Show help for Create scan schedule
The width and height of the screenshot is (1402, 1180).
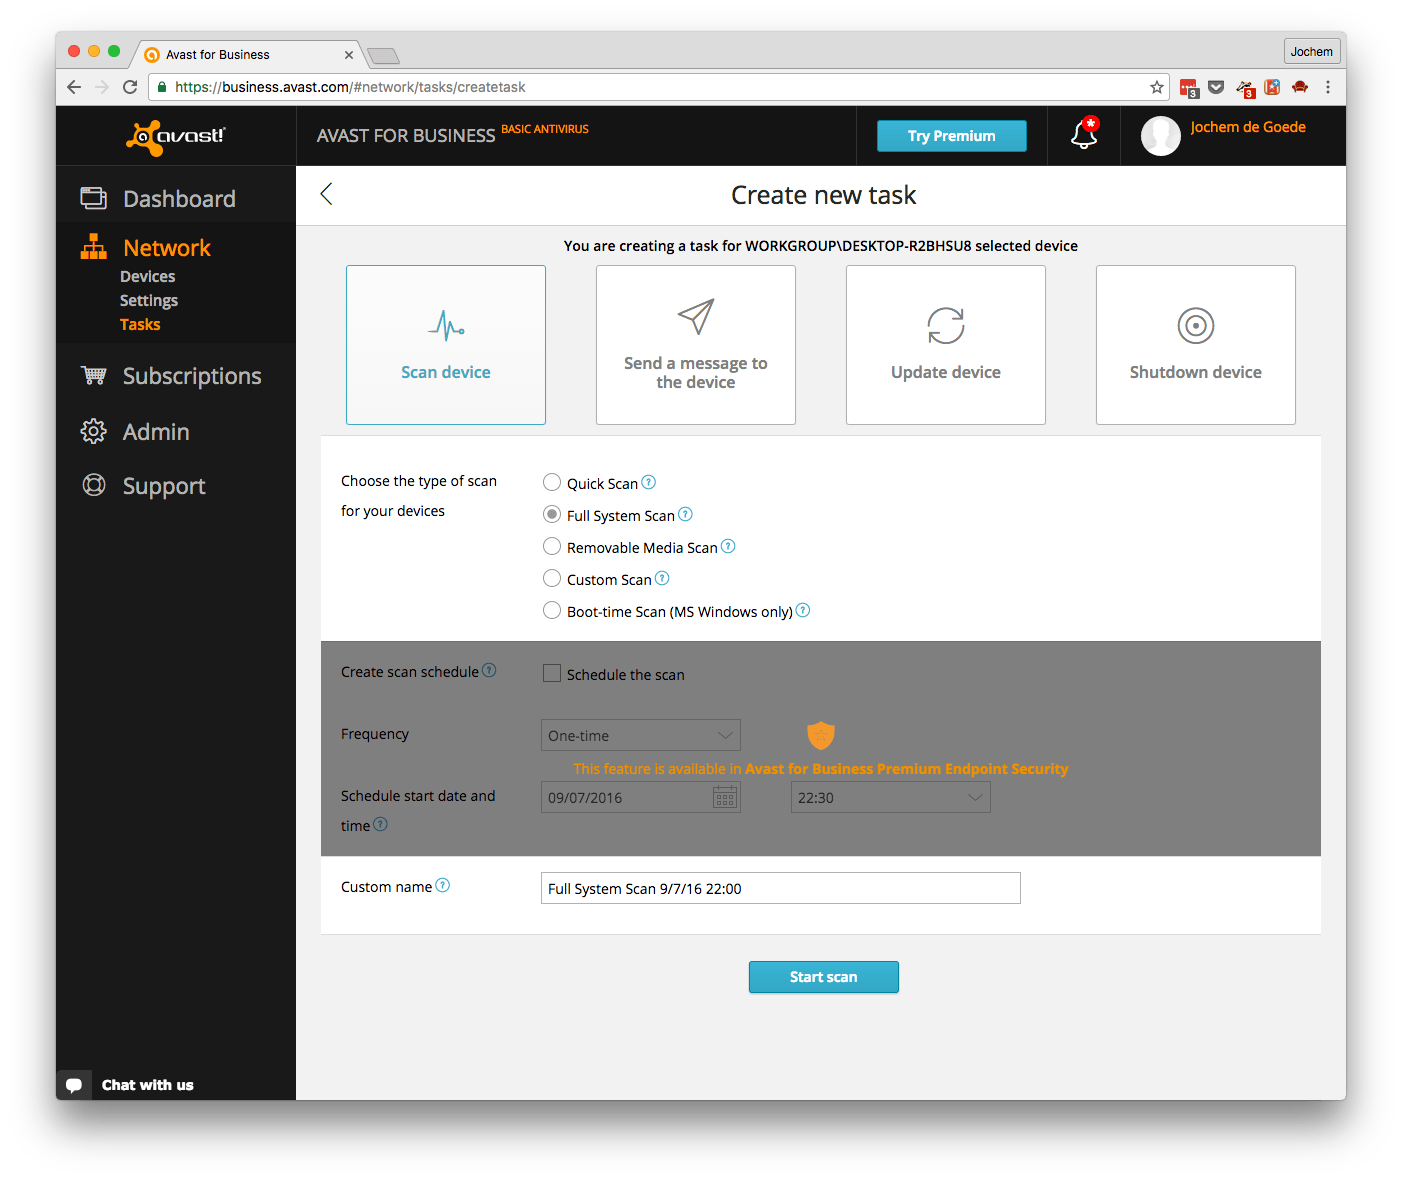(x=490, y=670)
